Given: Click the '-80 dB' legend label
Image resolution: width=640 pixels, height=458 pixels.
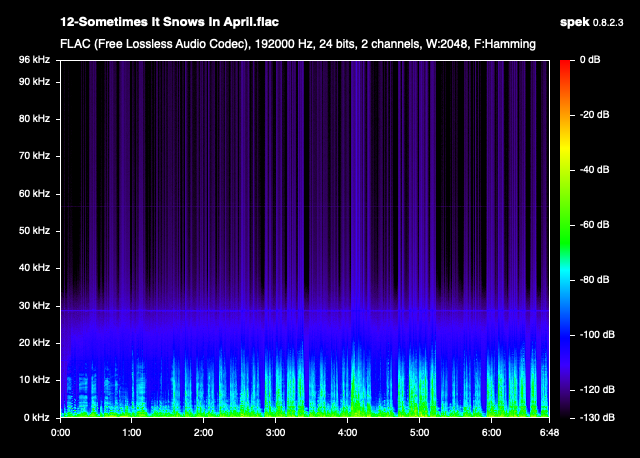Looking at the screenshot, I should click(595, 280).
